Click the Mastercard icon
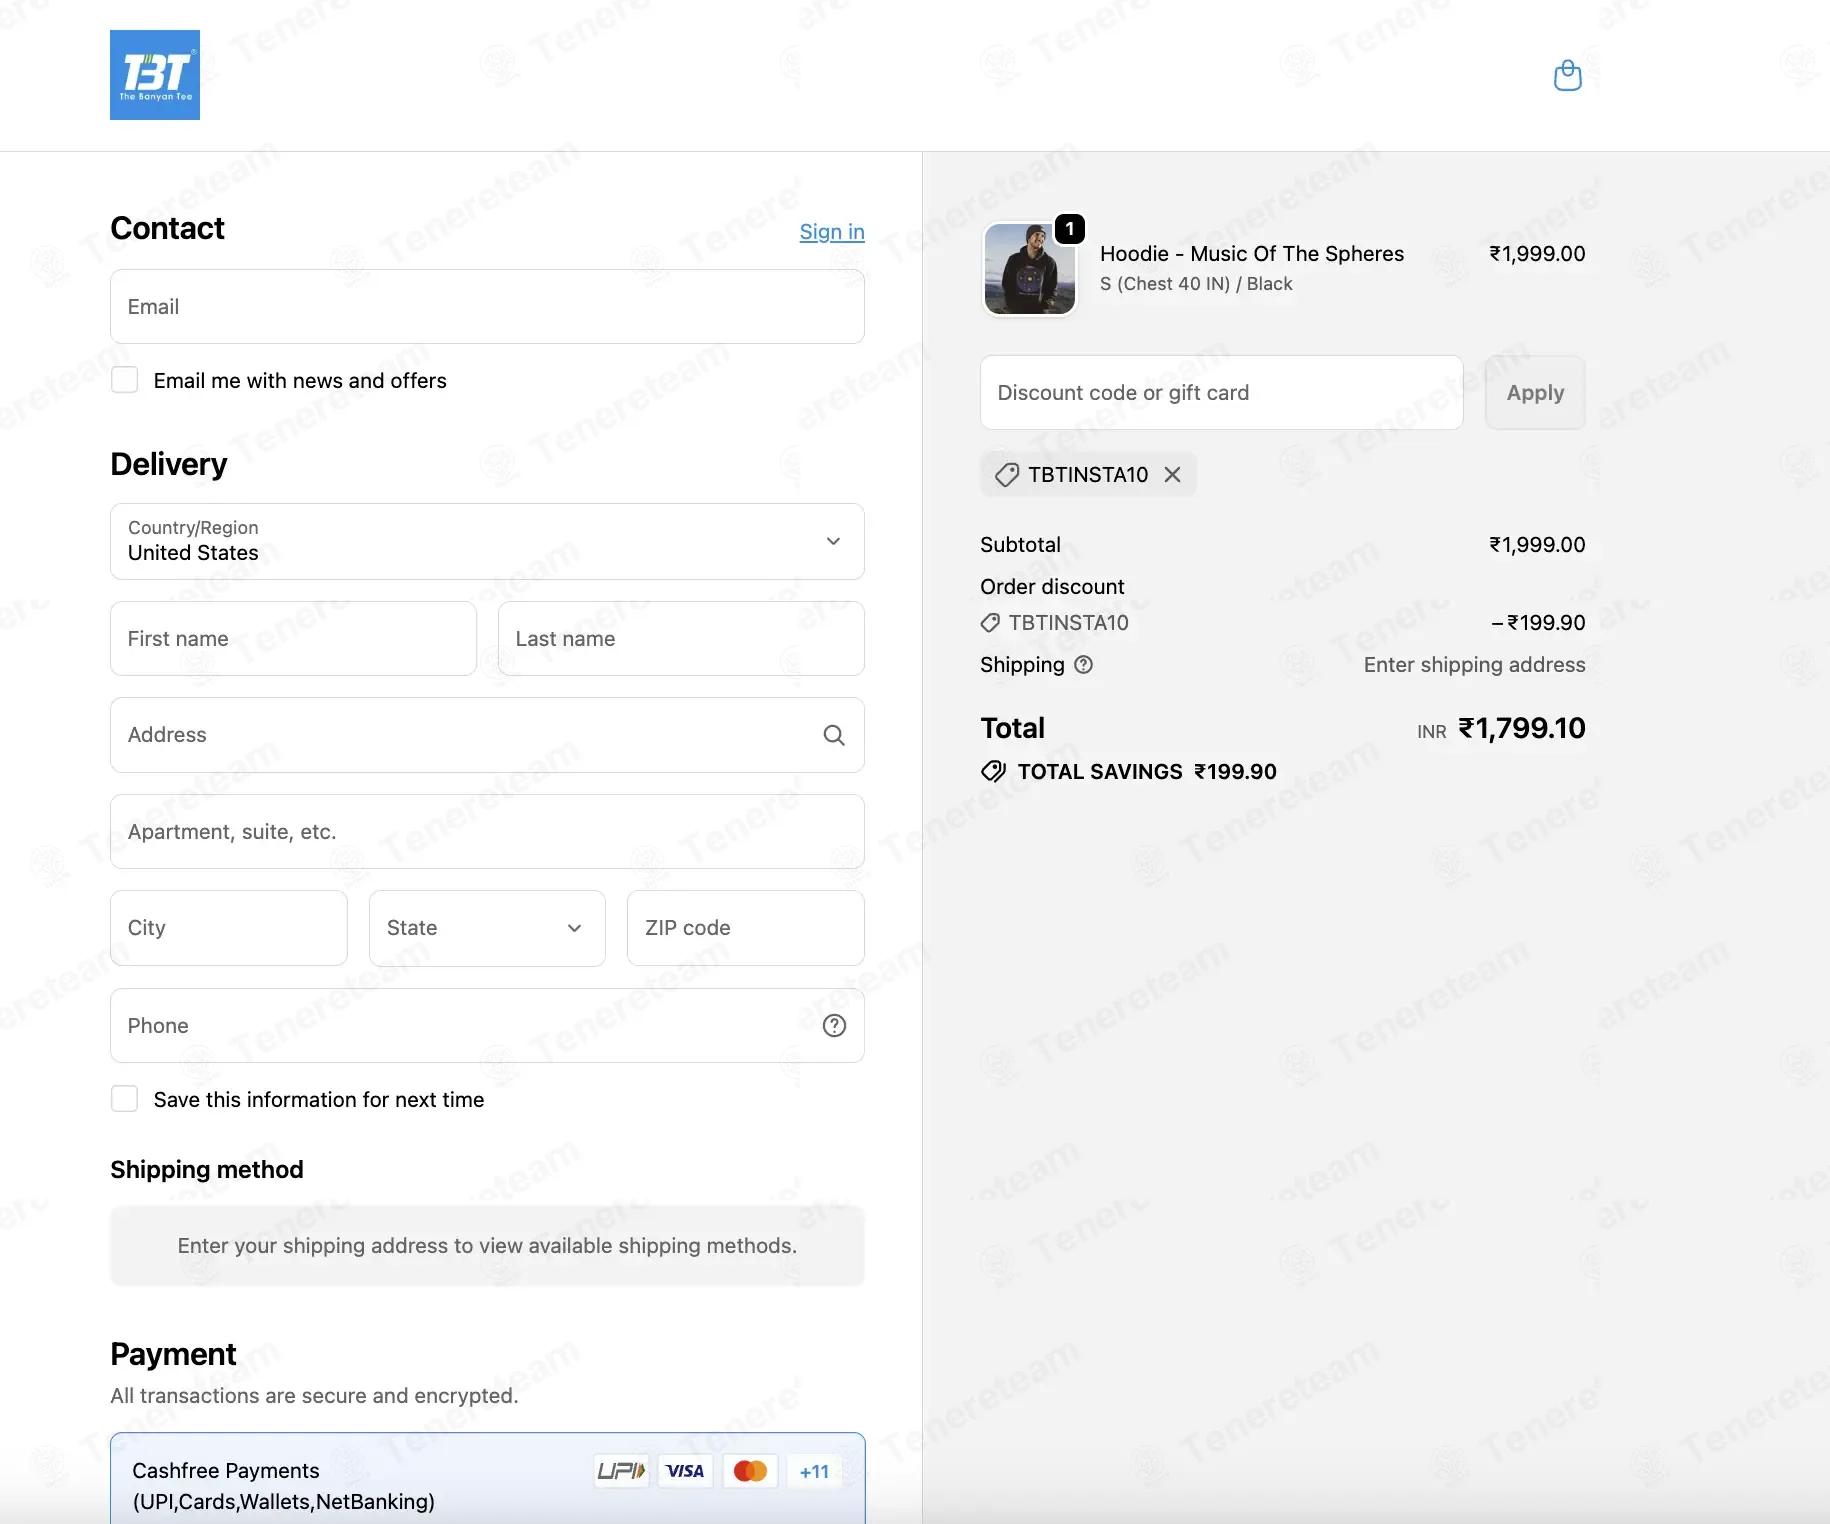The height and width of the screenshot is (1524, 1830). pyautogui.click(x=750, y=1471)
